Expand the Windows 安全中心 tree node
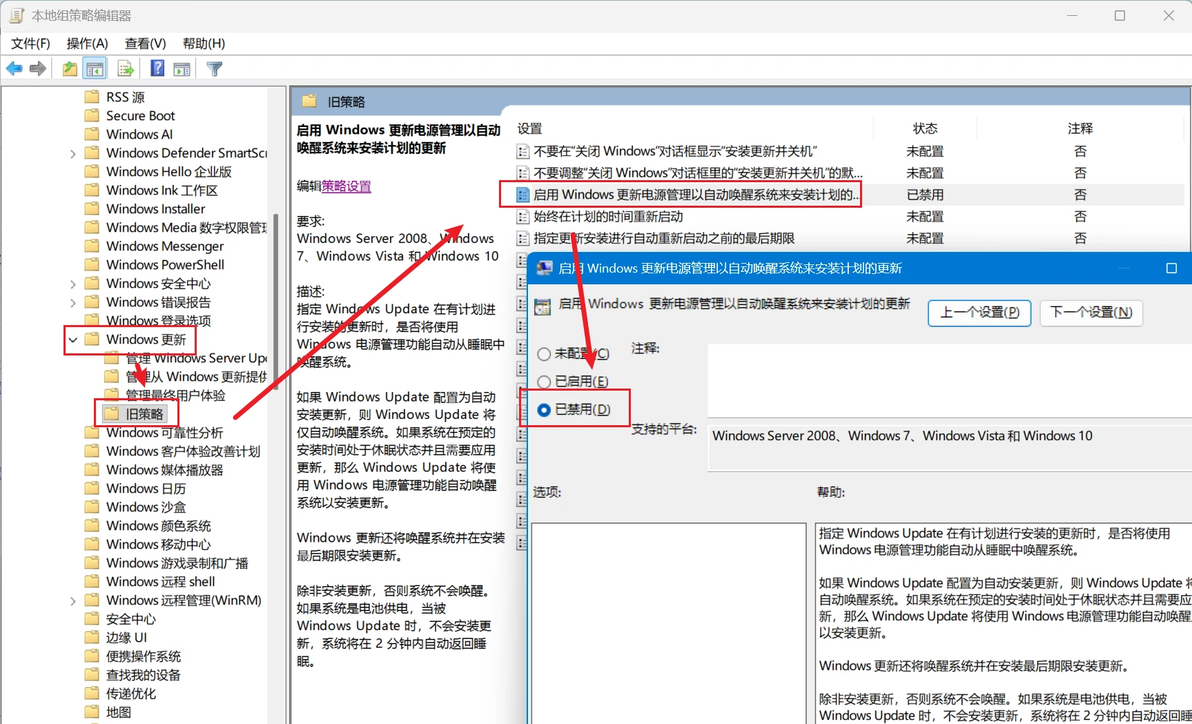Image resolution: width=1192 pixels, height=724 pixels. (73, 284)
